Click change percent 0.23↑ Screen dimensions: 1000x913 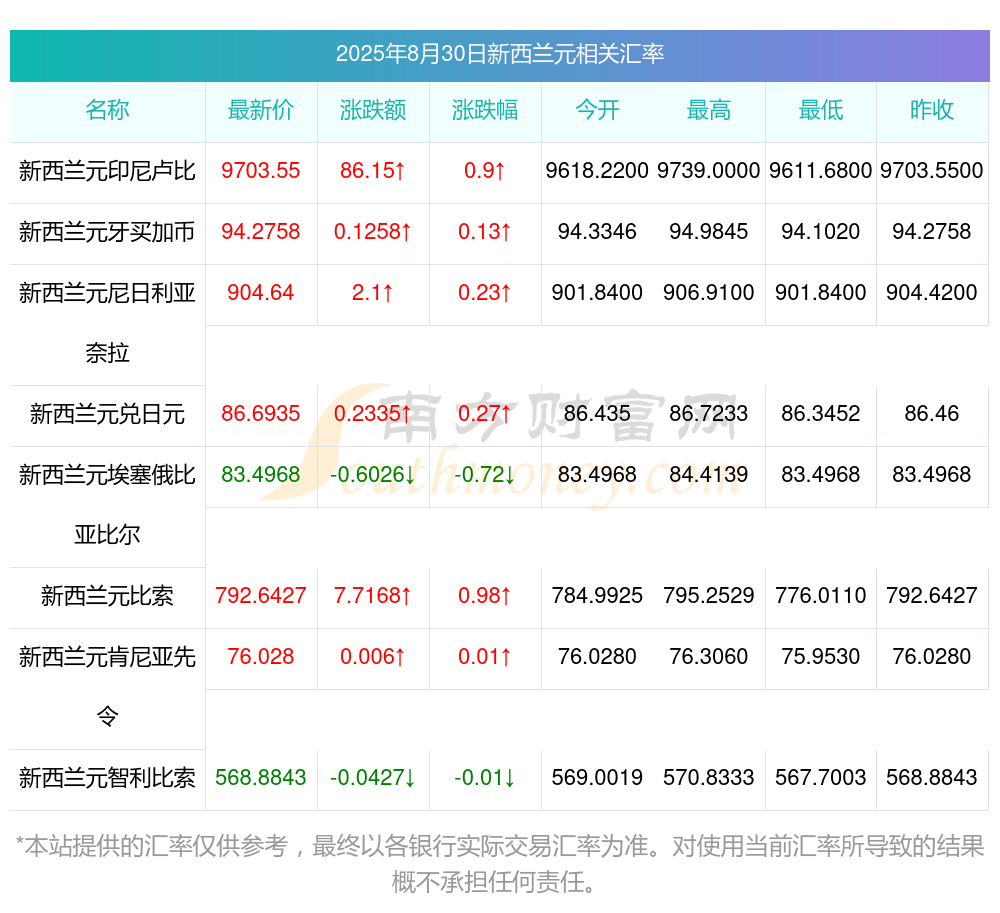click(485, 293)
